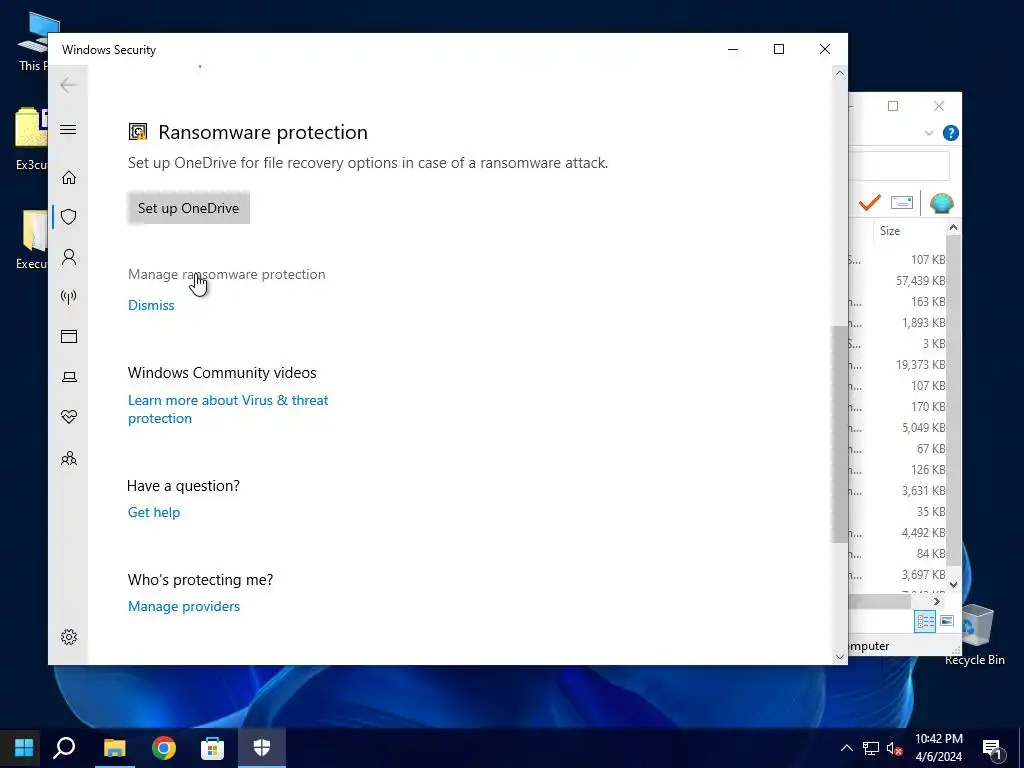Viewport: 1024px width, 768px height.
Task: Open Account protection person icon
Action: [x=69, y=257]
